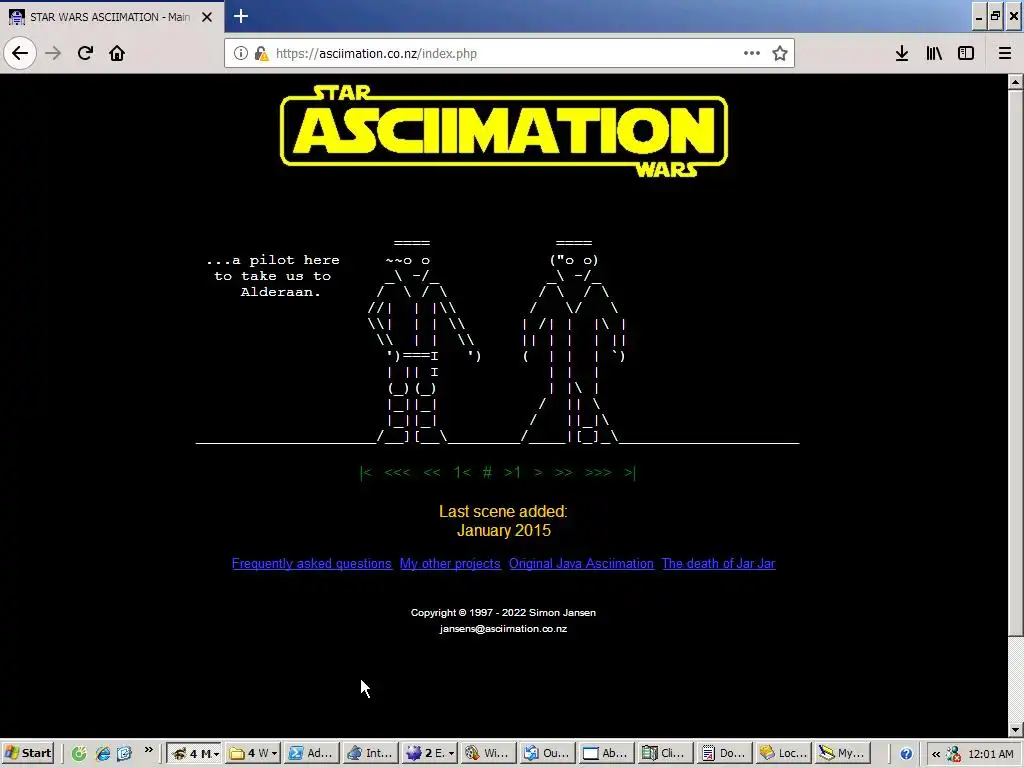This screenshot has width=1024, height=768.
Task: Launch the Internet Explorer quick launch icon
Action: pos(103,754)
